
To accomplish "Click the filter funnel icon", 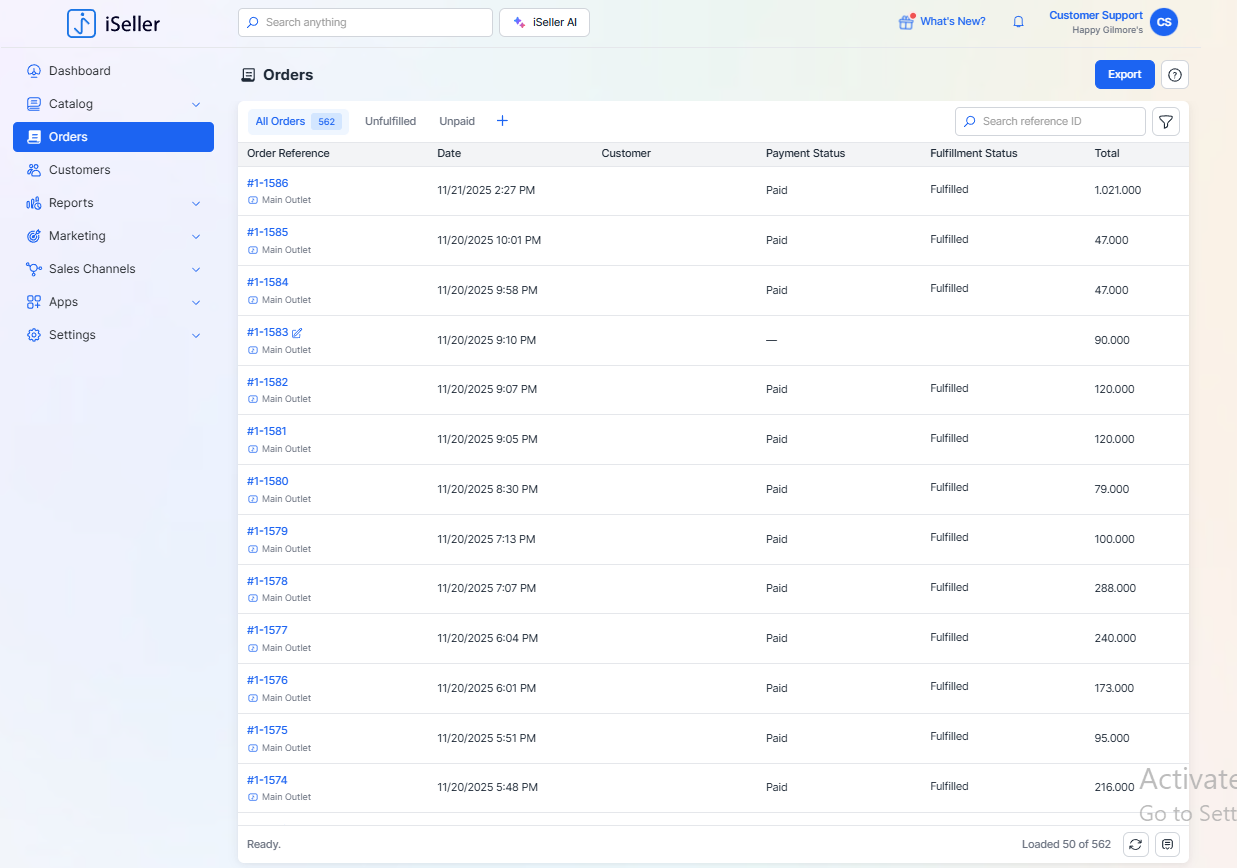I will point(1165,122).
